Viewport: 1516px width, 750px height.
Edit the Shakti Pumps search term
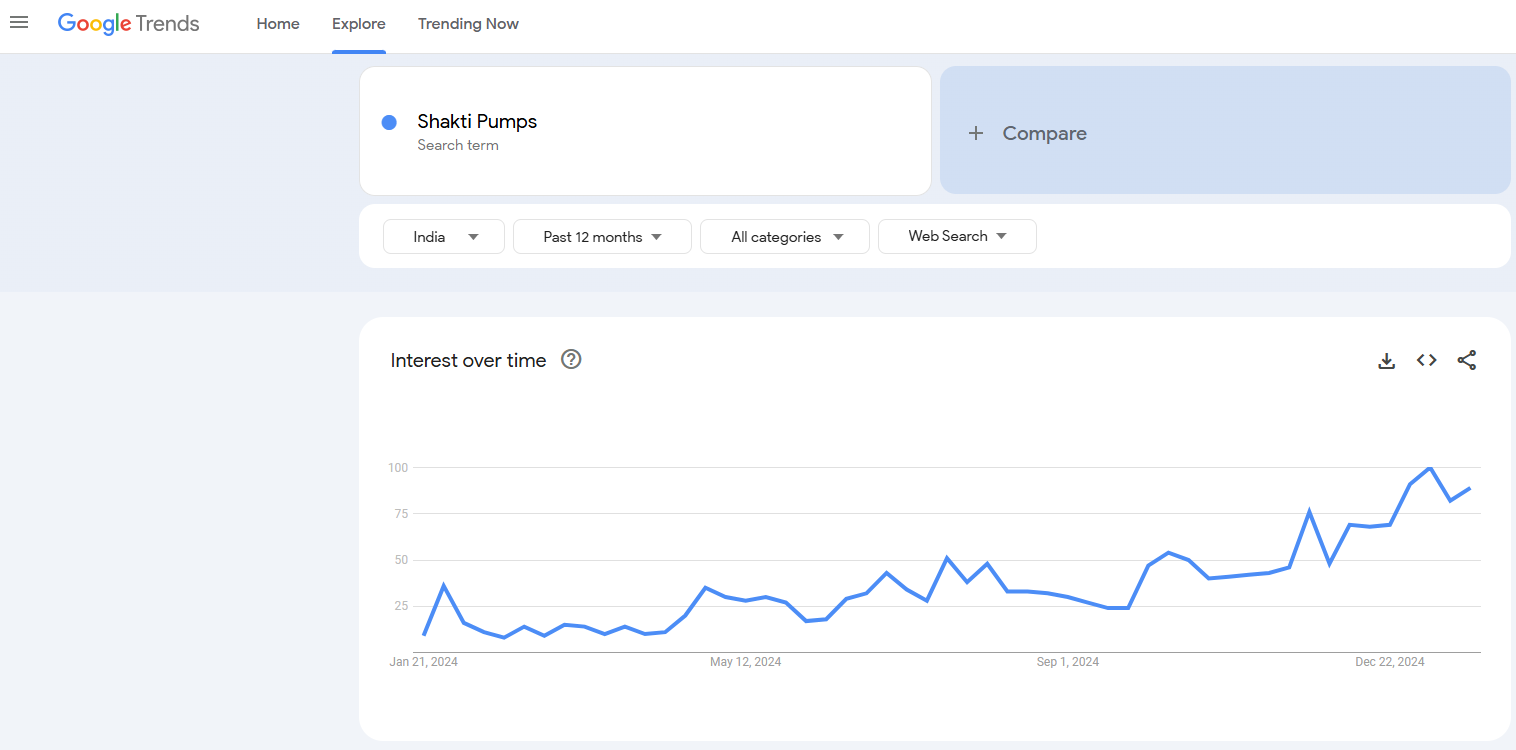coord(645,131)
